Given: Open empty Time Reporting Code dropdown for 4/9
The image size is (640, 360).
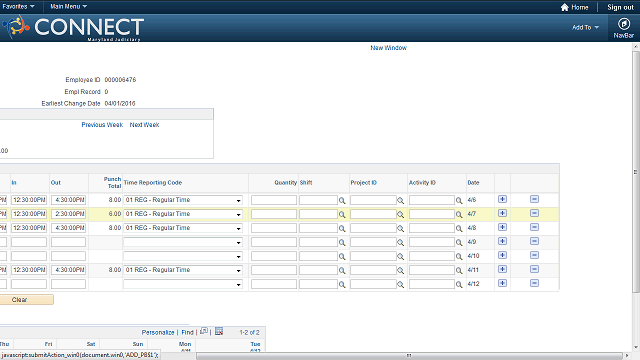Looking at the screenshot, I should [x=183, y=242].
